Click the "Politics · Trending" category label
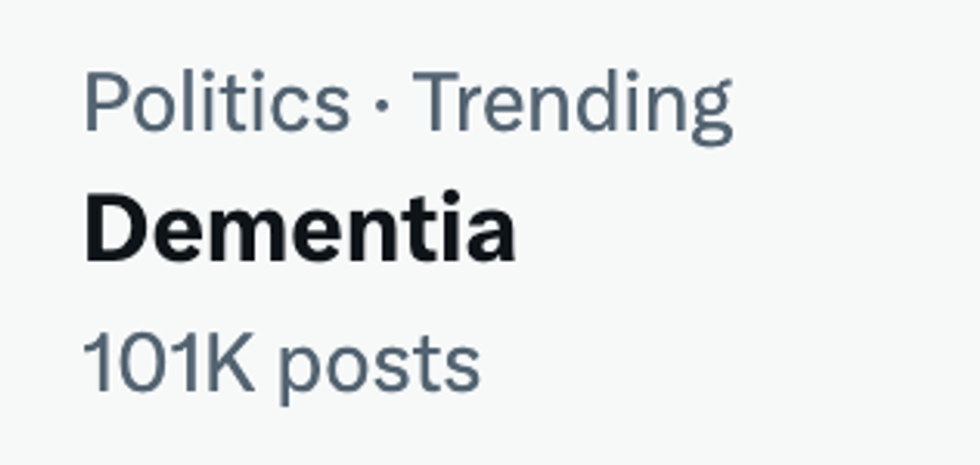980x465 pixels. (x=408, y=103)
